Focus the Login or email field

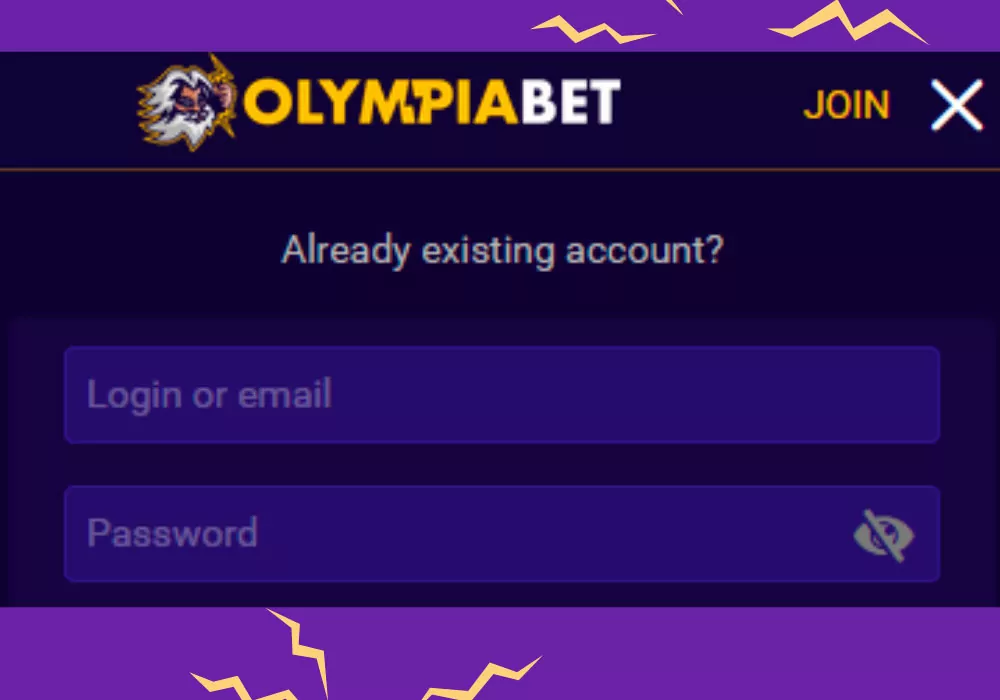tap(501, 395)
